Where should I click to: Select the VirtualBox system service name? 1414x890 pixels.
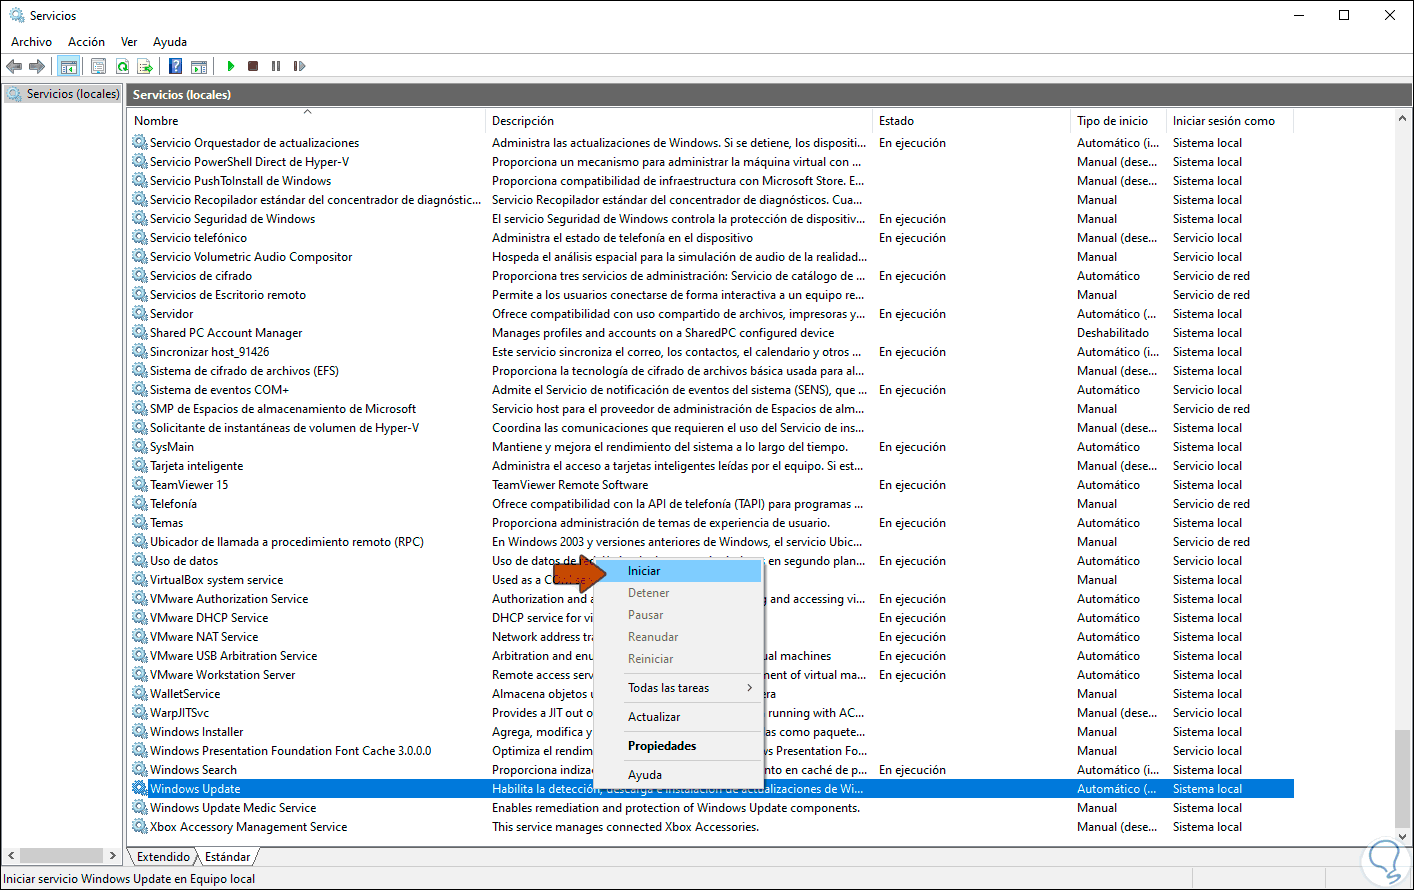click(217, 580)
